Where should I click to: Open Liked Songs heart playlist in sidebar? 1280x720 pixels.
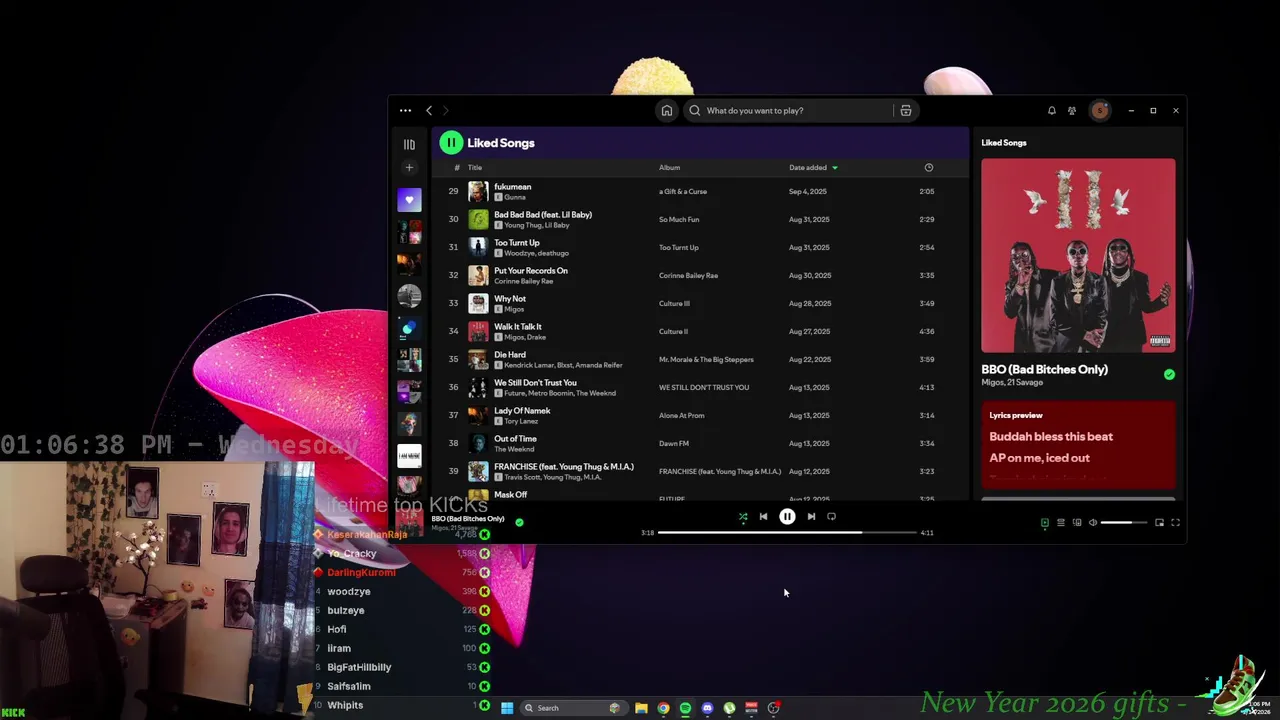(x=409, y=200)
